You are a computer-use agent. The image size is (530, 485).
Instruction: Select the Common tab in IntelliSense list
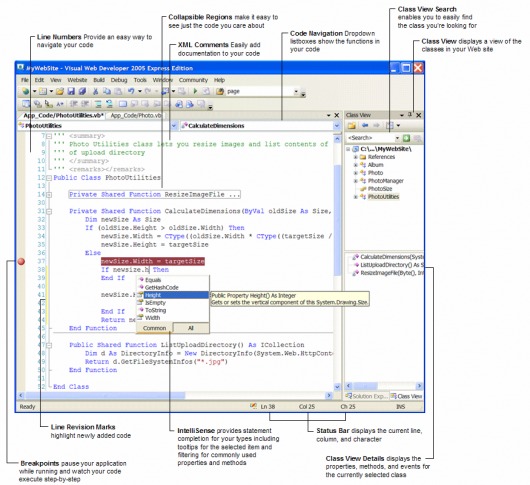[154, 328]
